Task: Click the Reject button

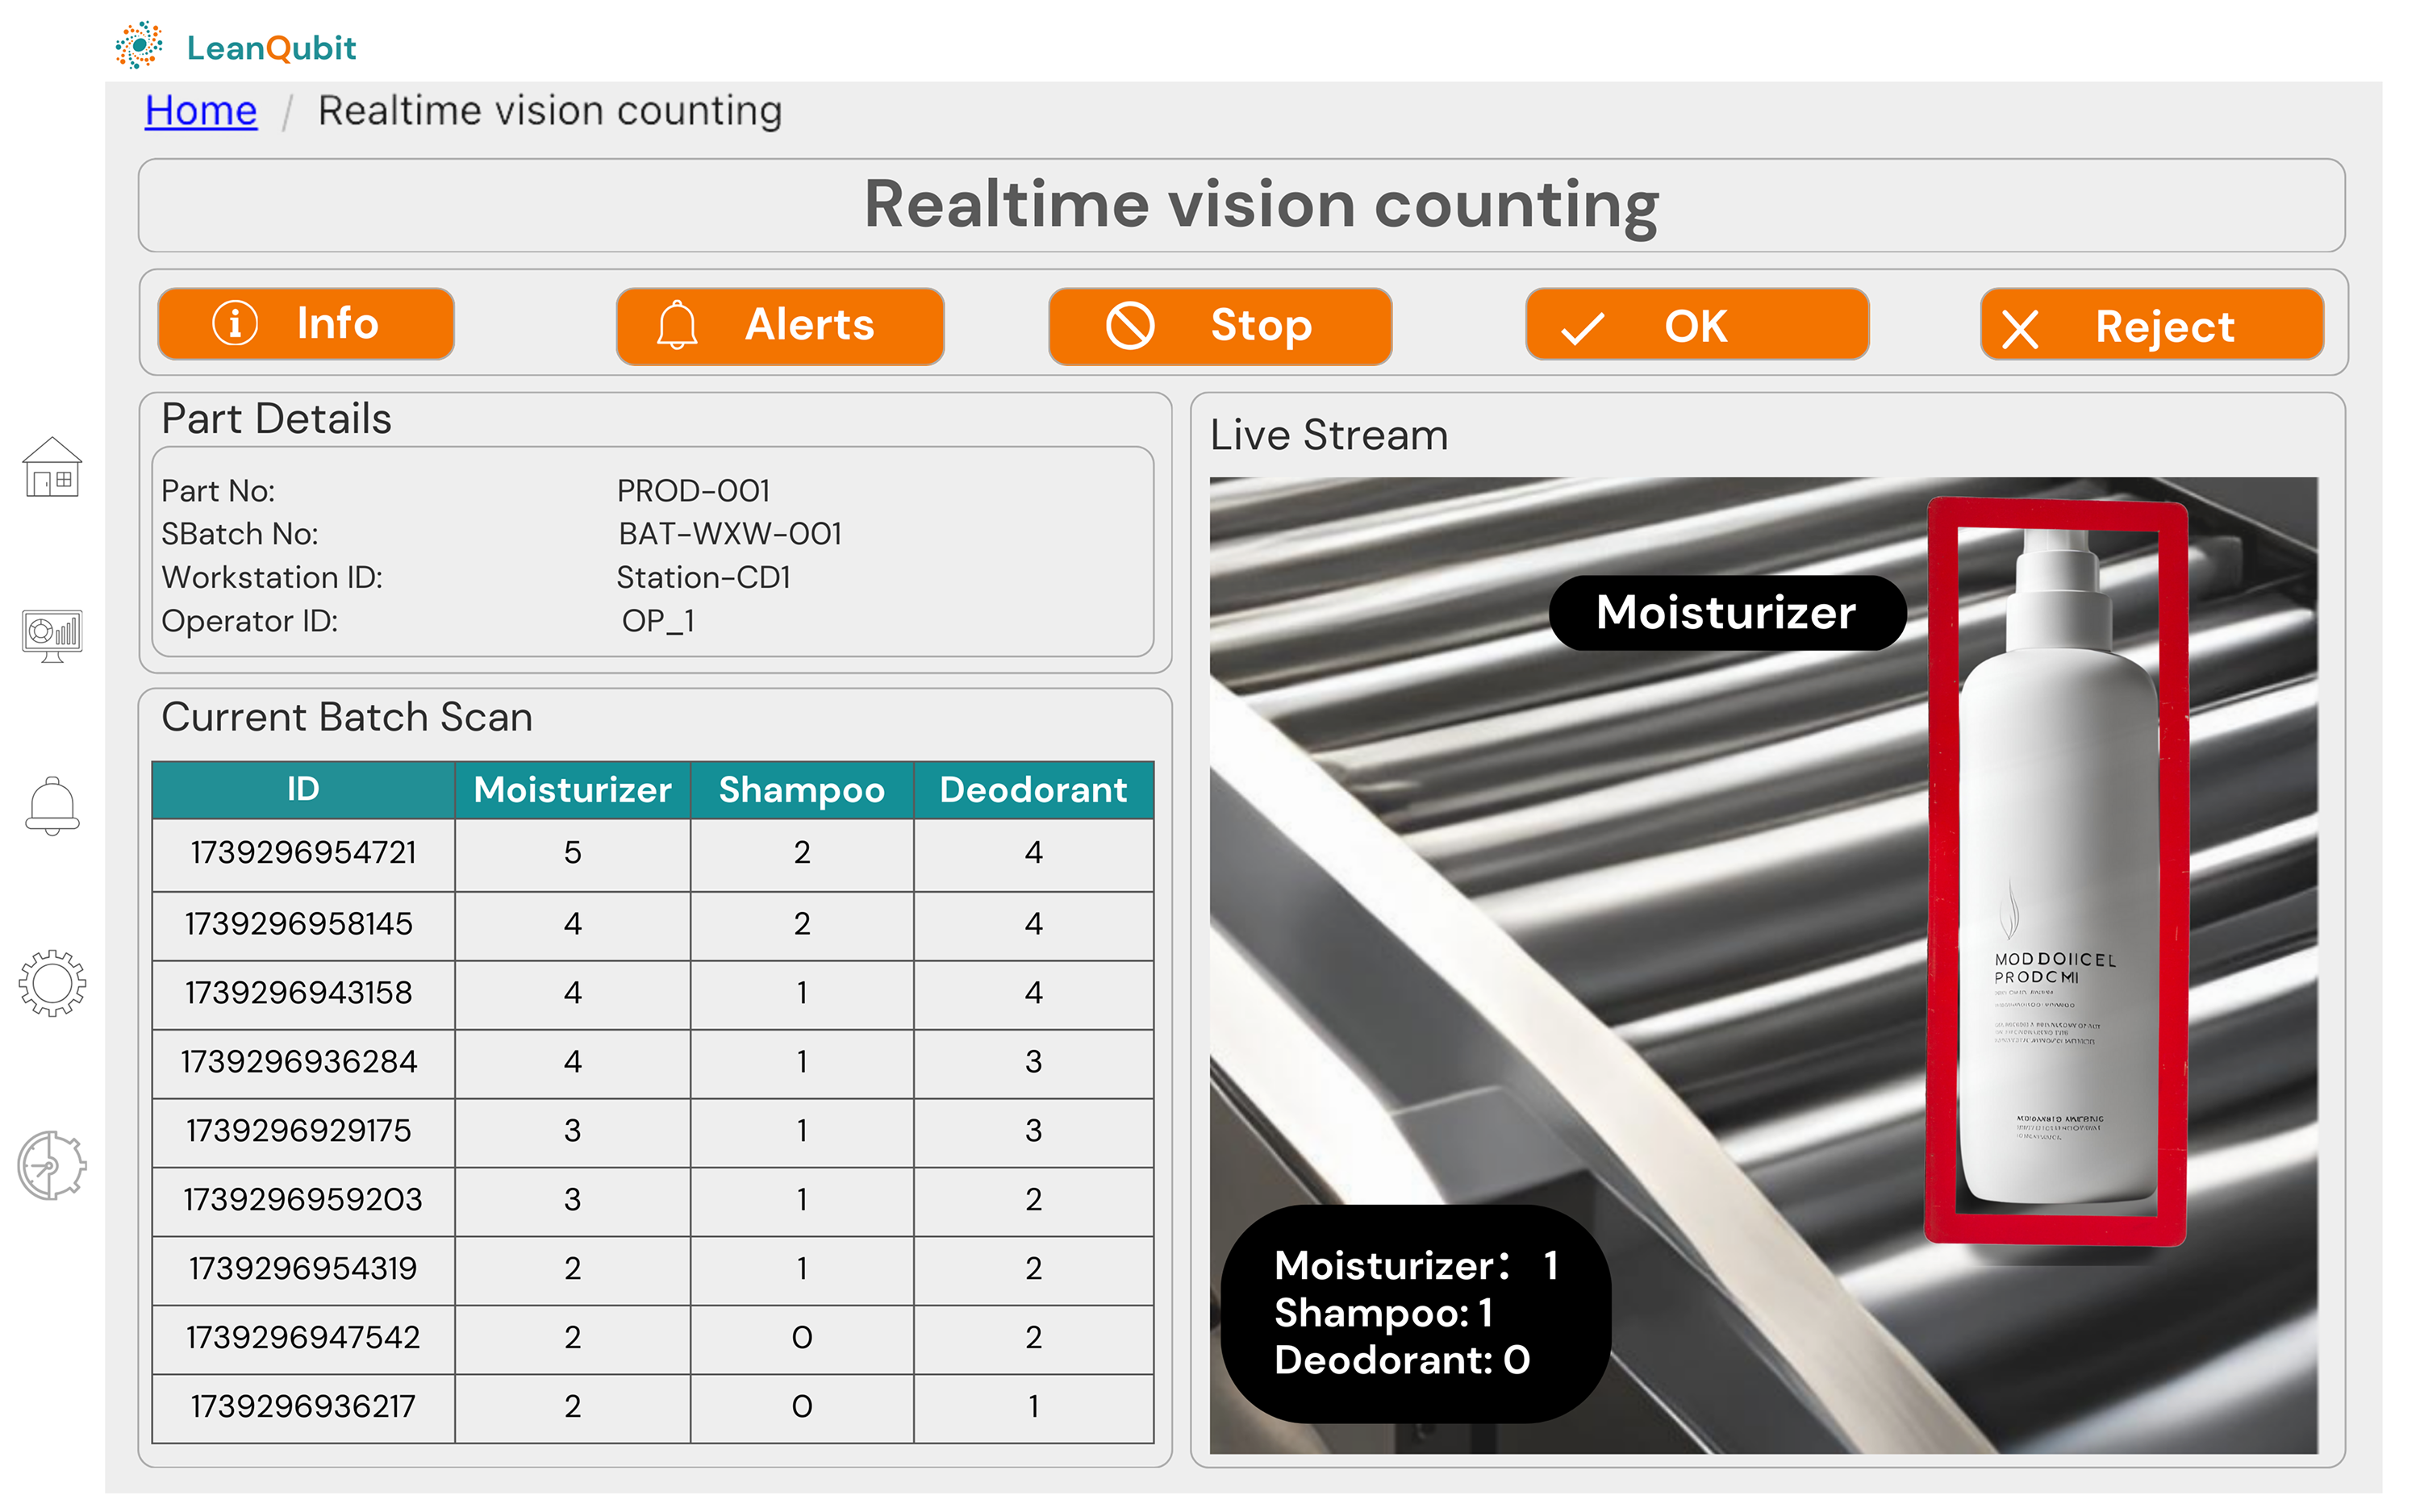Action: tap(2152, 324)
